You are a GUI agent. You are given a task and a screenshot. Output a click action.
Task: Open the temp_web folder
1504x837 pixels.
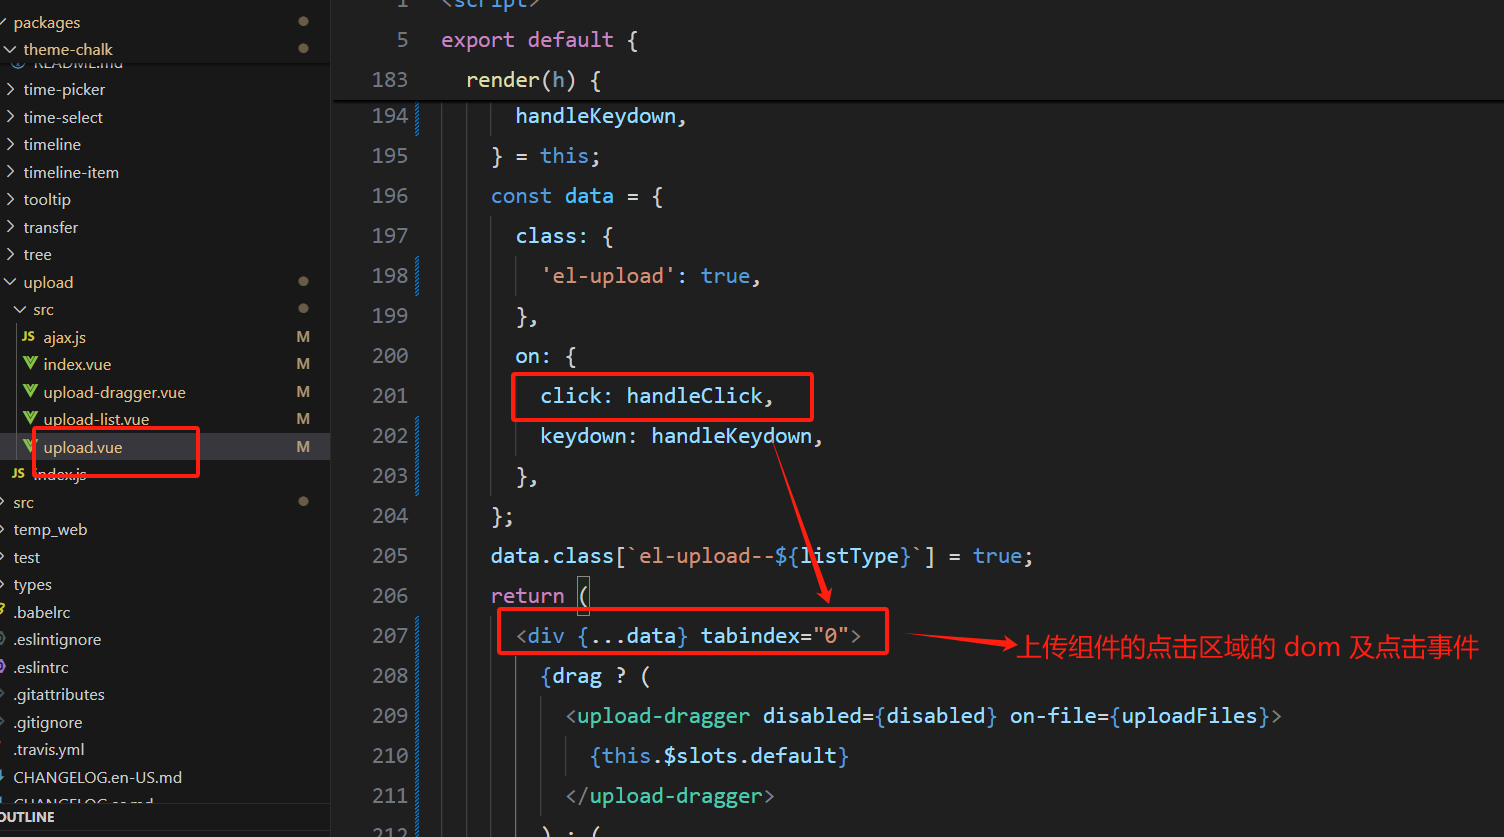coord(50,530)
